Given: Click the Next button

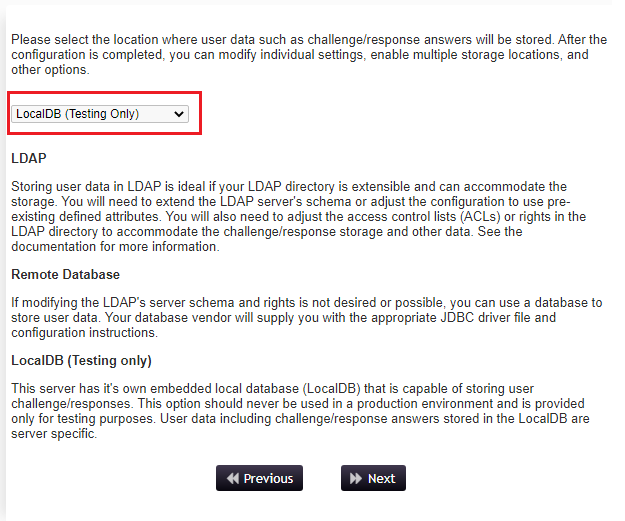Looking at the screenshot, I should point(373,478).
